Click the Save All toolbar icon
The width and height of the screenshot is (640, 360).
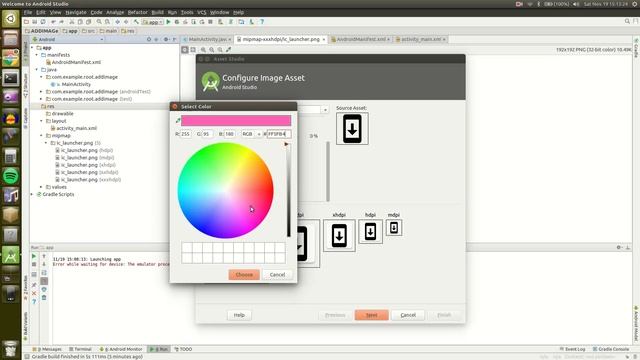point(35,22)
